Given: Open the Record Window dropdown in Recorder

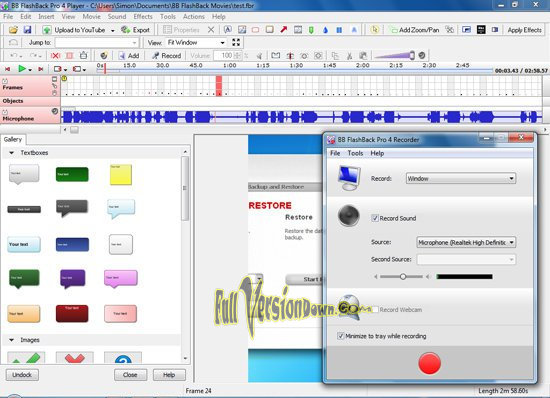Looking at the screenshot, I should point(461,178).
